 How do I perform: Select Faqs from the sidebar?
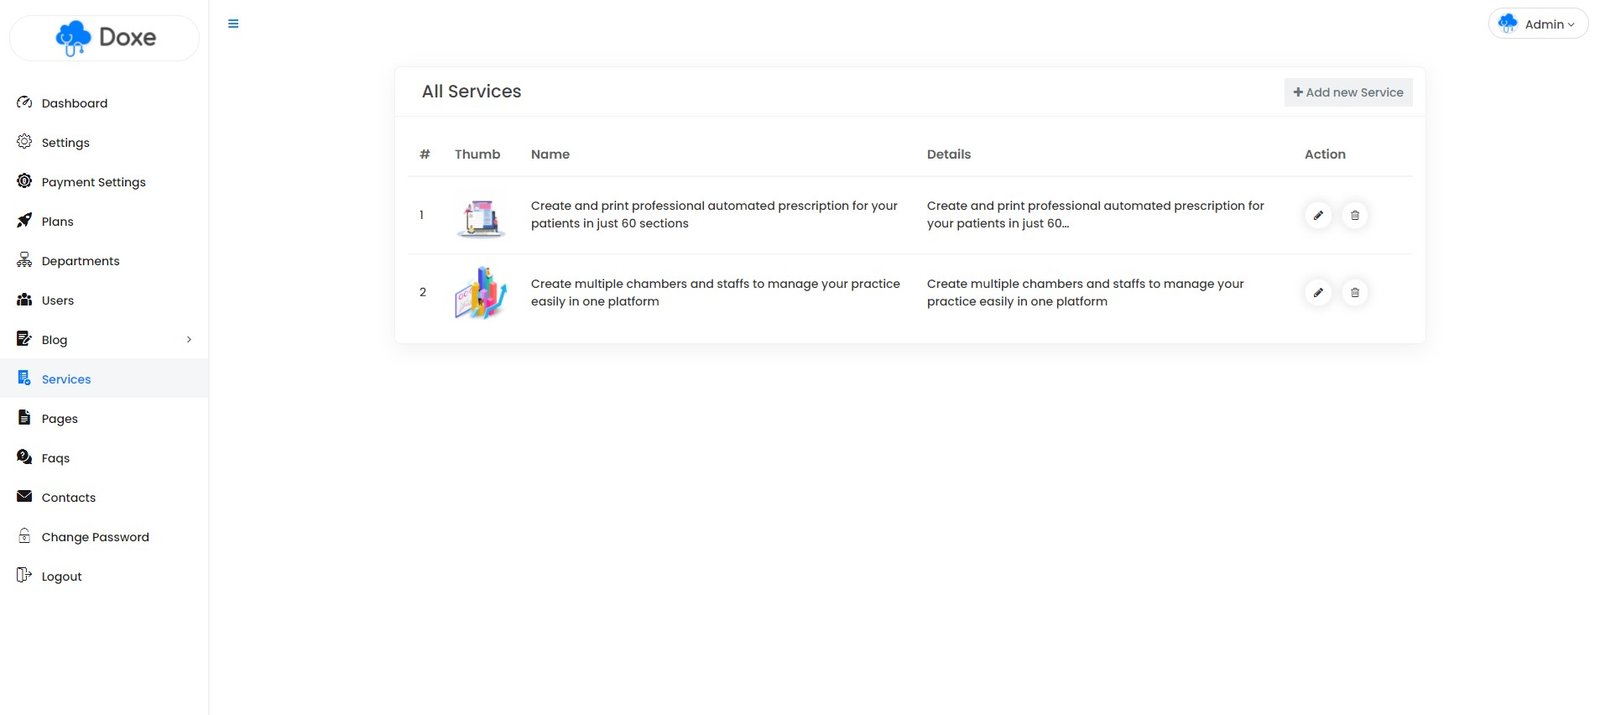55,458
